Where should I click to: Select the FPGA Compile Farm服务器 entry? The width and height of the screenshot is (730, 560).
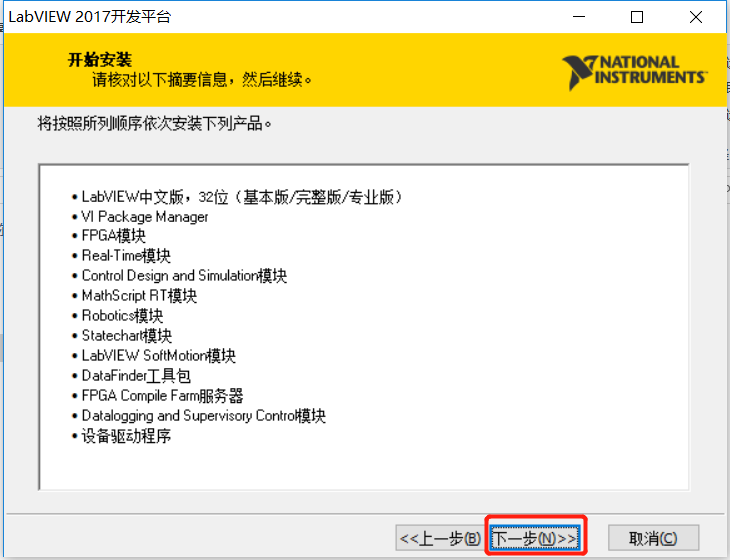tap(158, 395)
